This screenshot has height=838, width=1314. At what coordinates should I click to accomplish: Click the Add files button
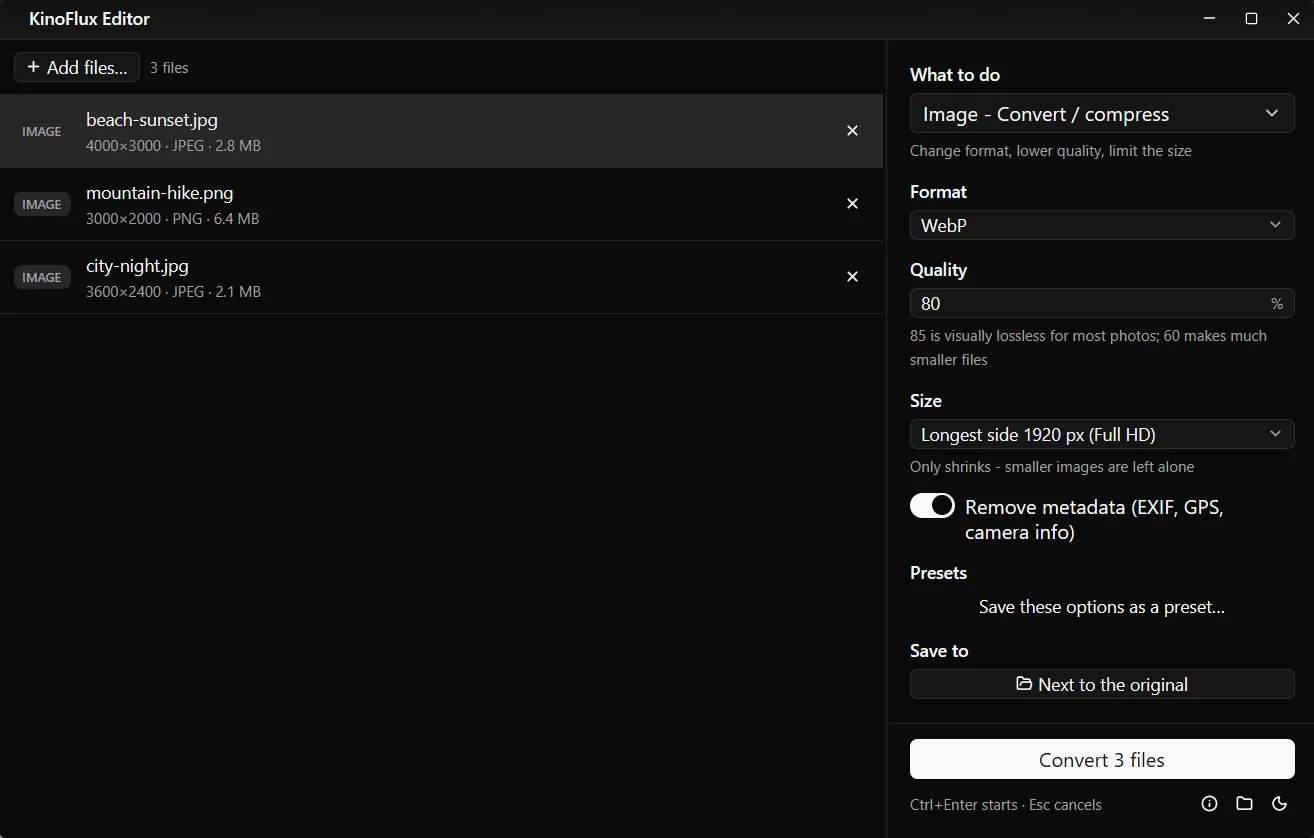tap(77, 67)
